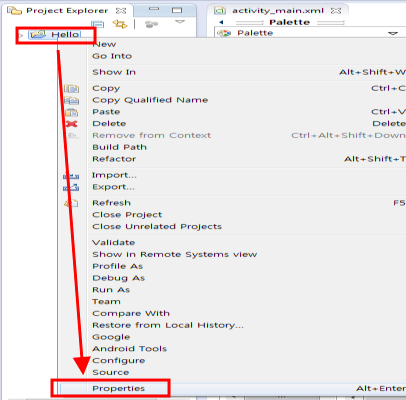Select the Hello project in tree
Image resolution: width=406 pixels, height=400 pixels.
[x=65, y=34]
